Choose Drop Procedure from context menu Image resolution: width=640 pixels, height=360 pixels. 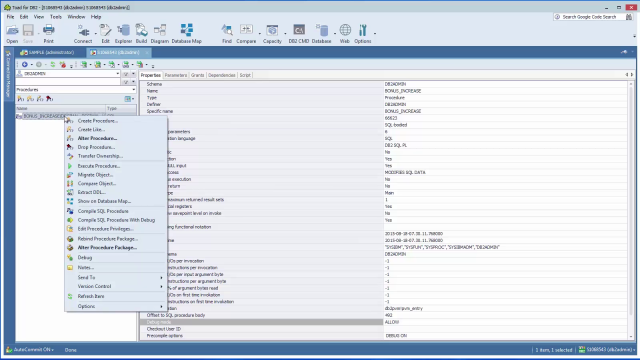tap(116, 147)
